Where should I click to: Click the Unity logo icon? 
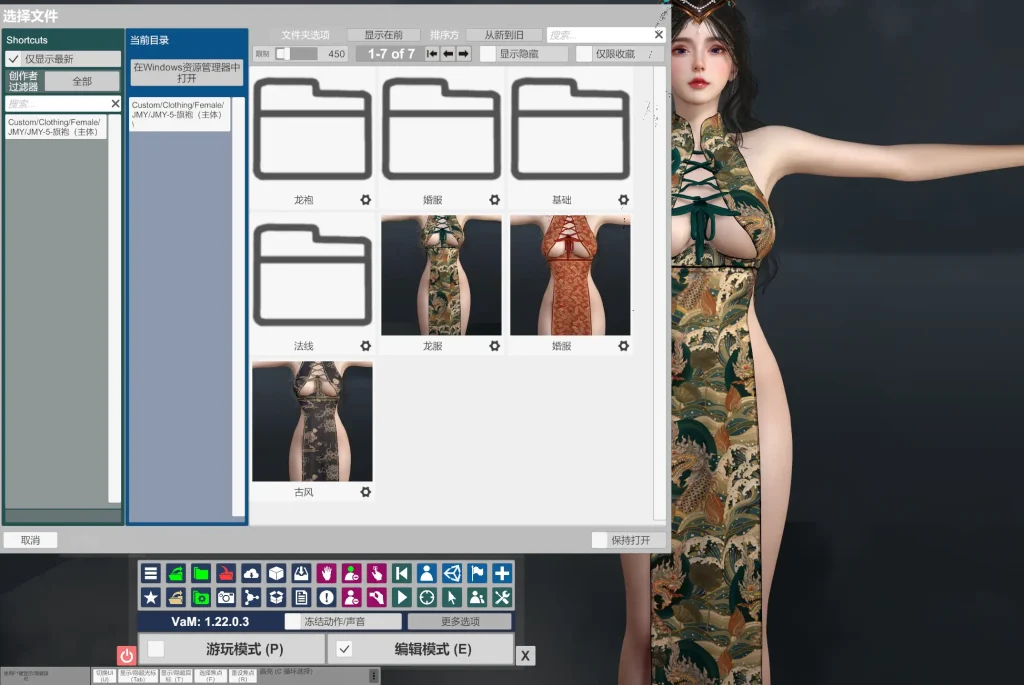452,573
